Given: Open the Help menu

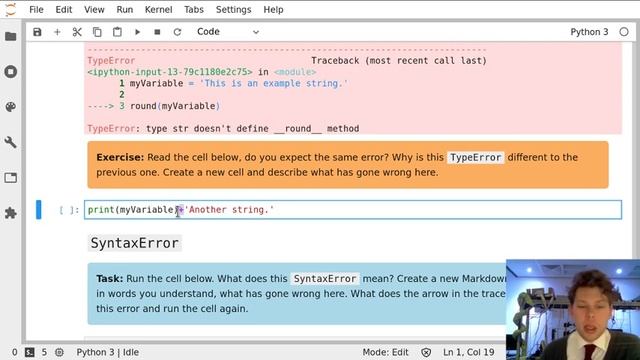Looking at the screenshot, I should point(273,9).
